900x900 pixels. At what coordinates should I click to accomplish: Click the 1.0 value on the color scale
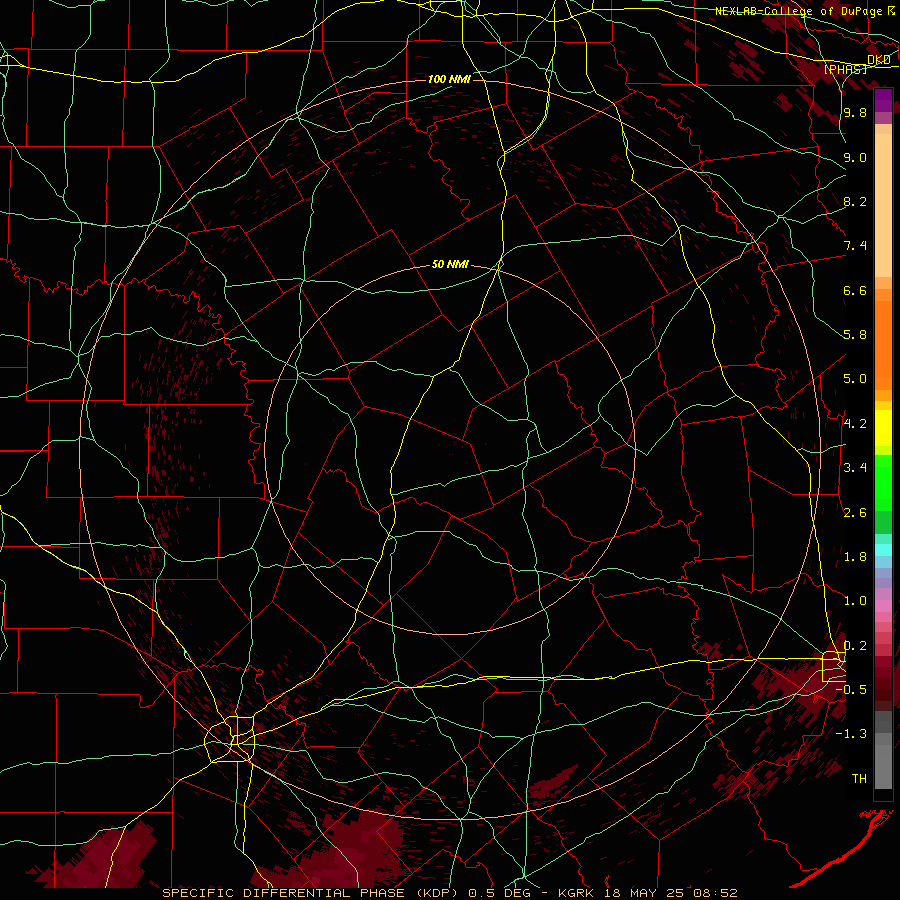[x=855, y=602]
